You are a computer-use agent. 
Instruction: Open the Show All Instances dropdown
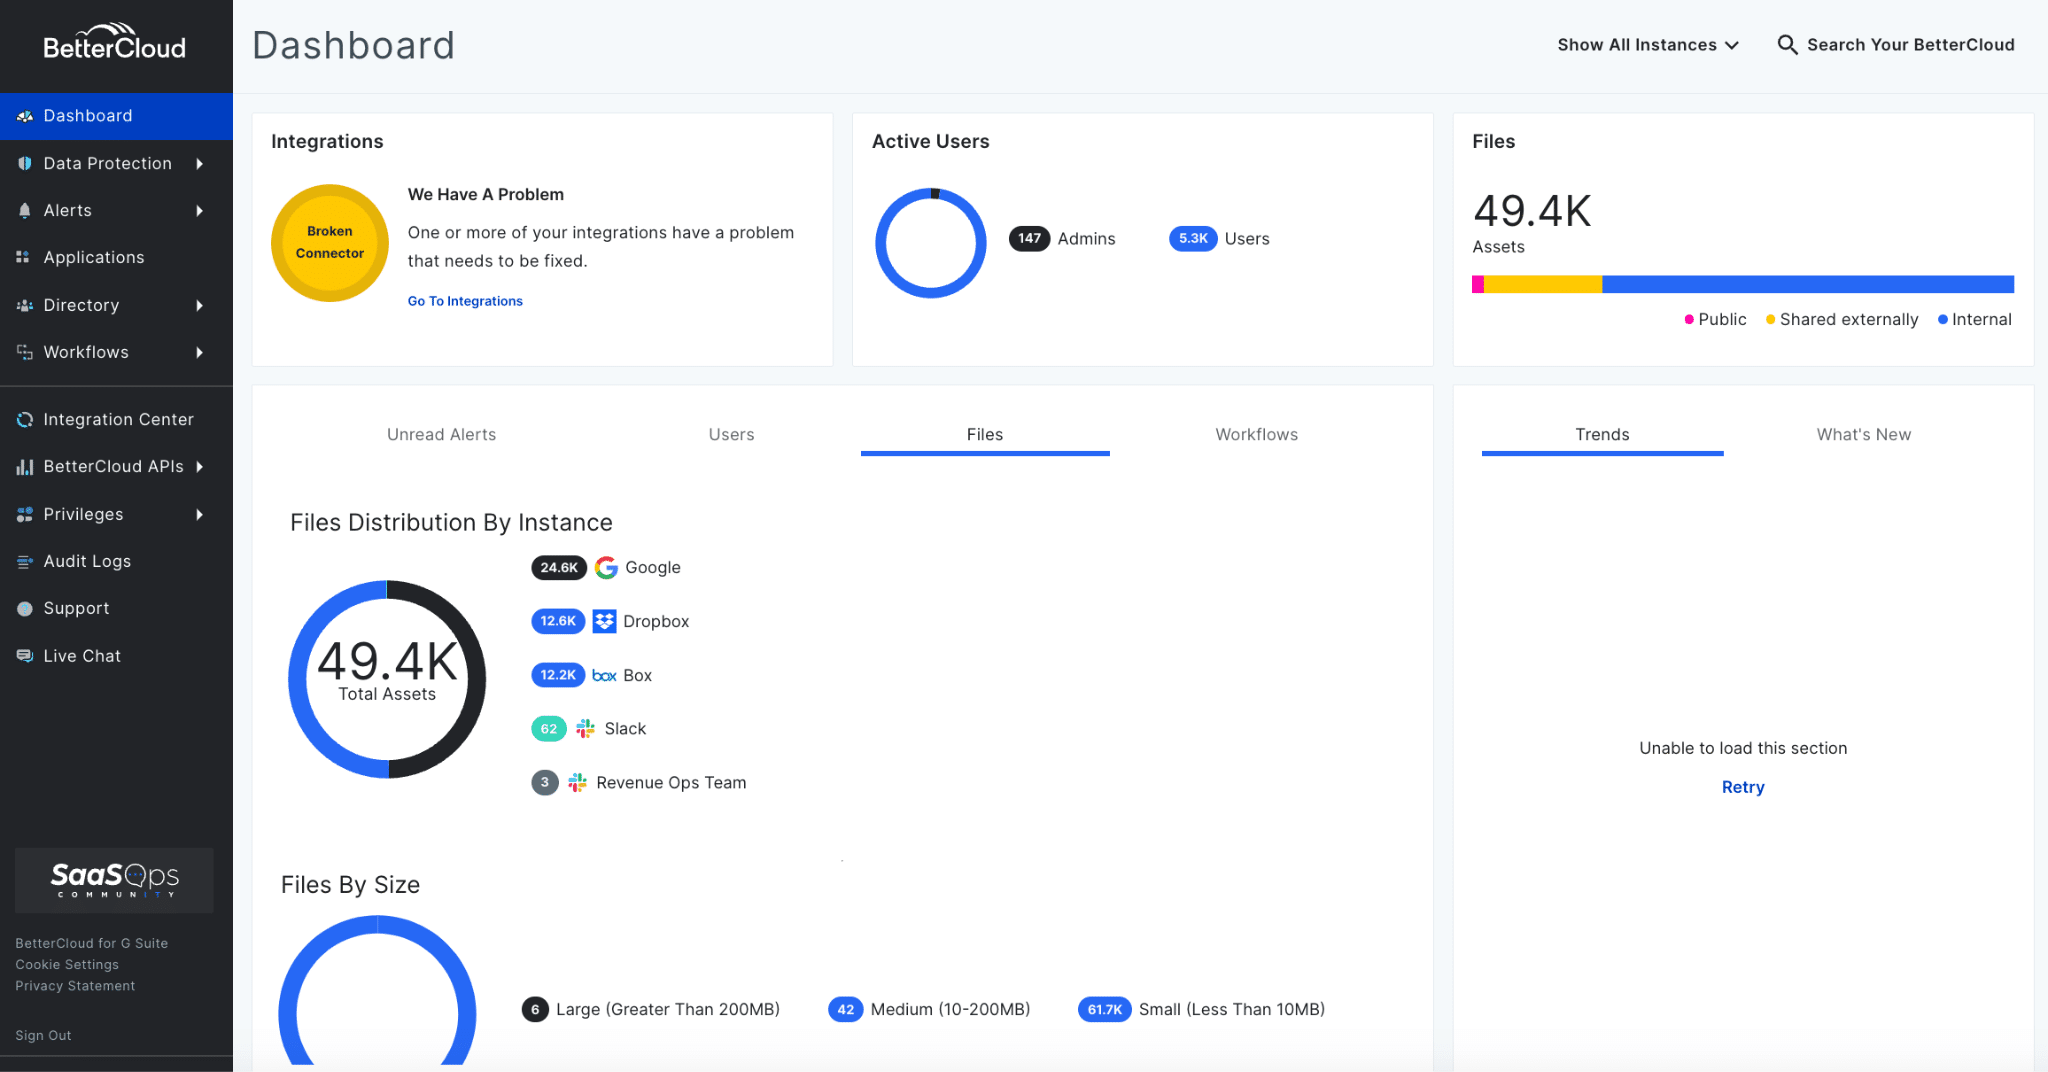point(1647,44)
